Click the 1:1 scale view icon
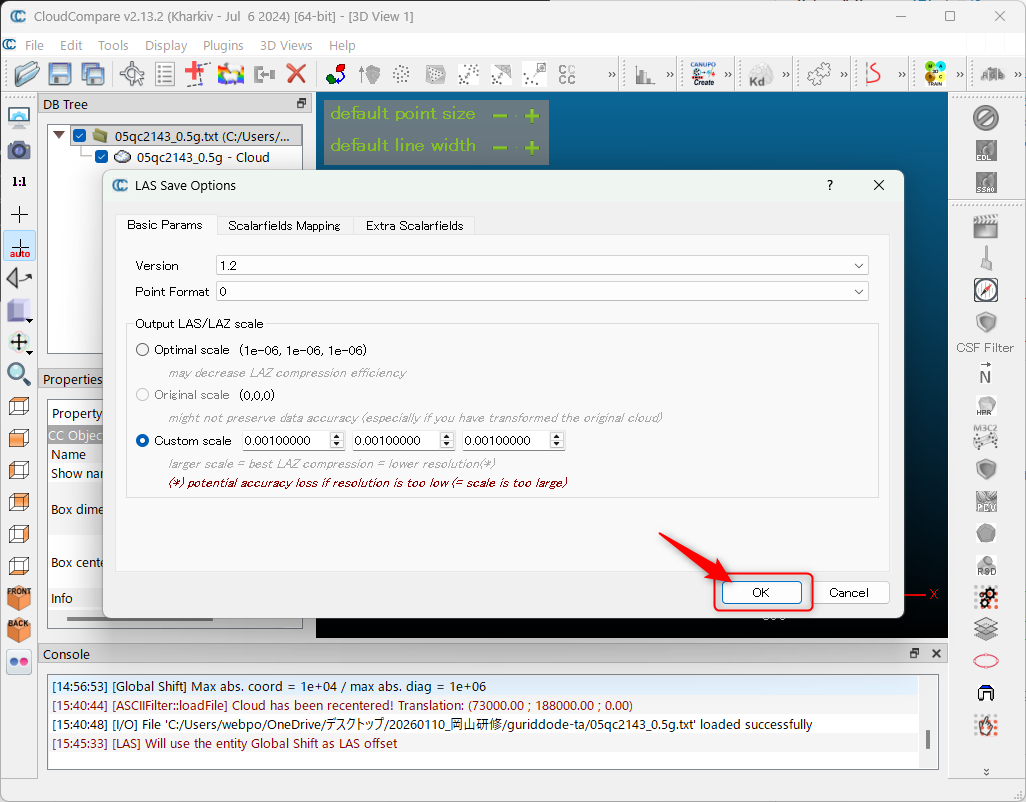This screenshot has width=1026, height=802. pyautogui.click(x=19, y=182)
